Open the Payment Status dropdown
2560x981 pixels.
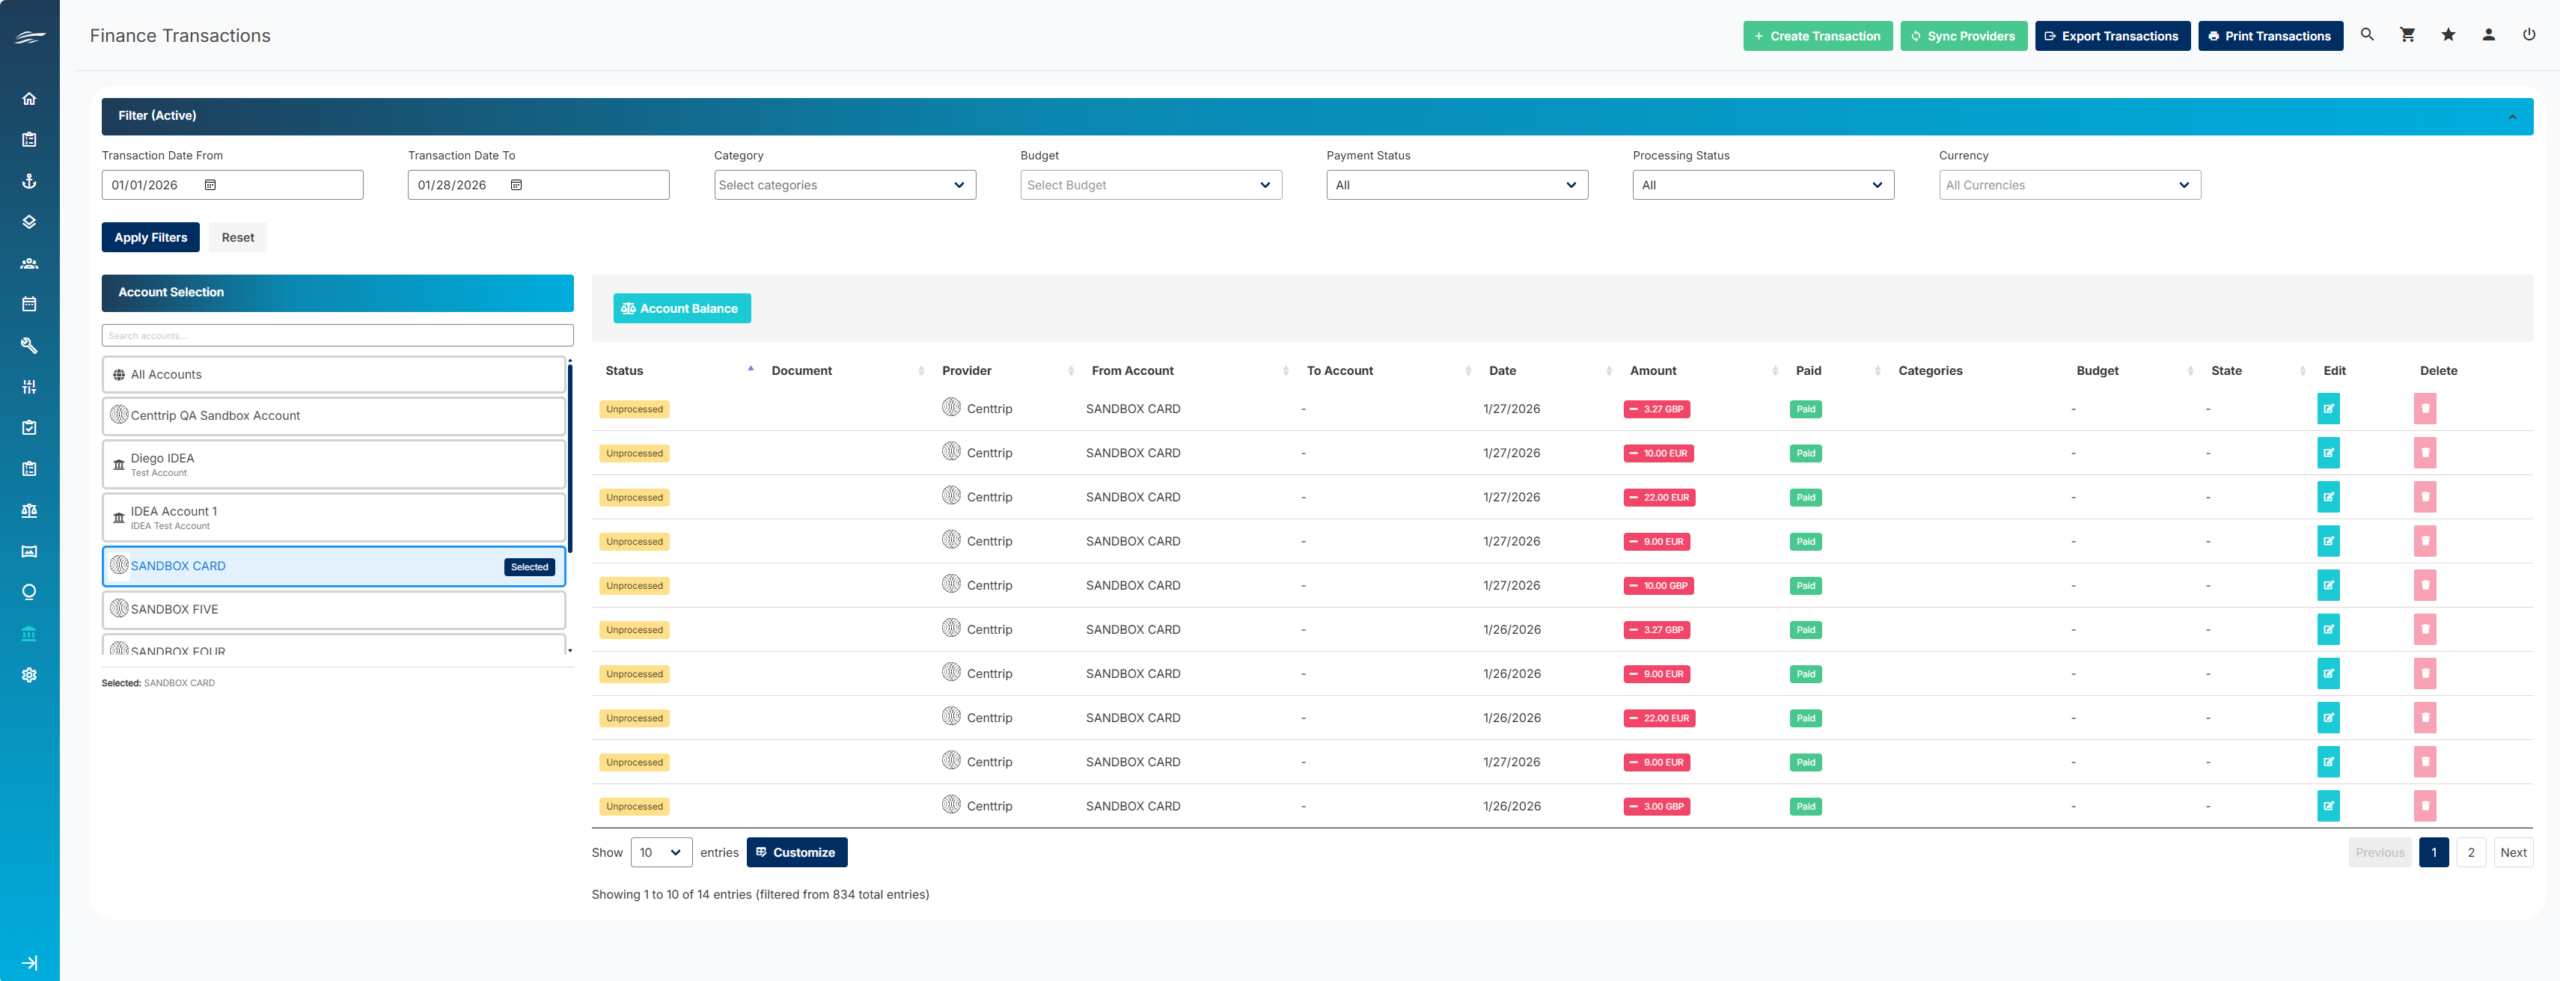coord(1456,185)
